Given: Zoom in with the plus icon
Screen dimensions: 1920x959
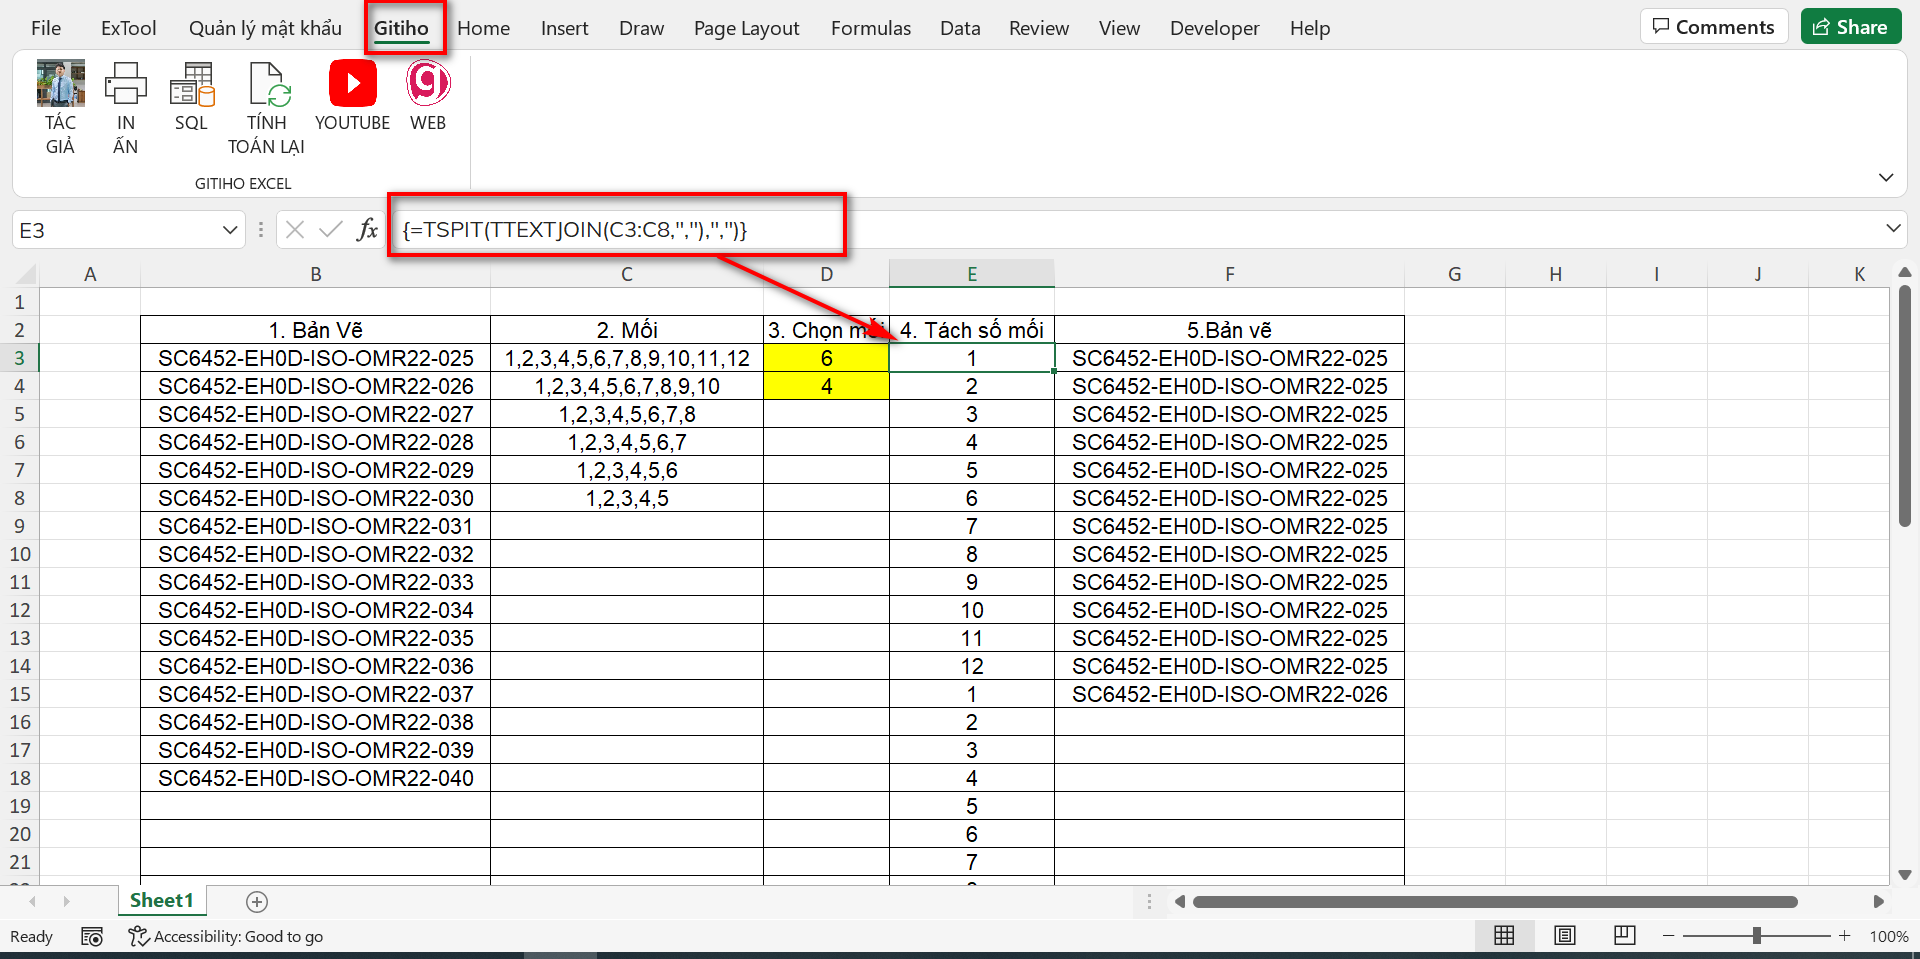Looking at the screenshot, I should (1845, 936).
